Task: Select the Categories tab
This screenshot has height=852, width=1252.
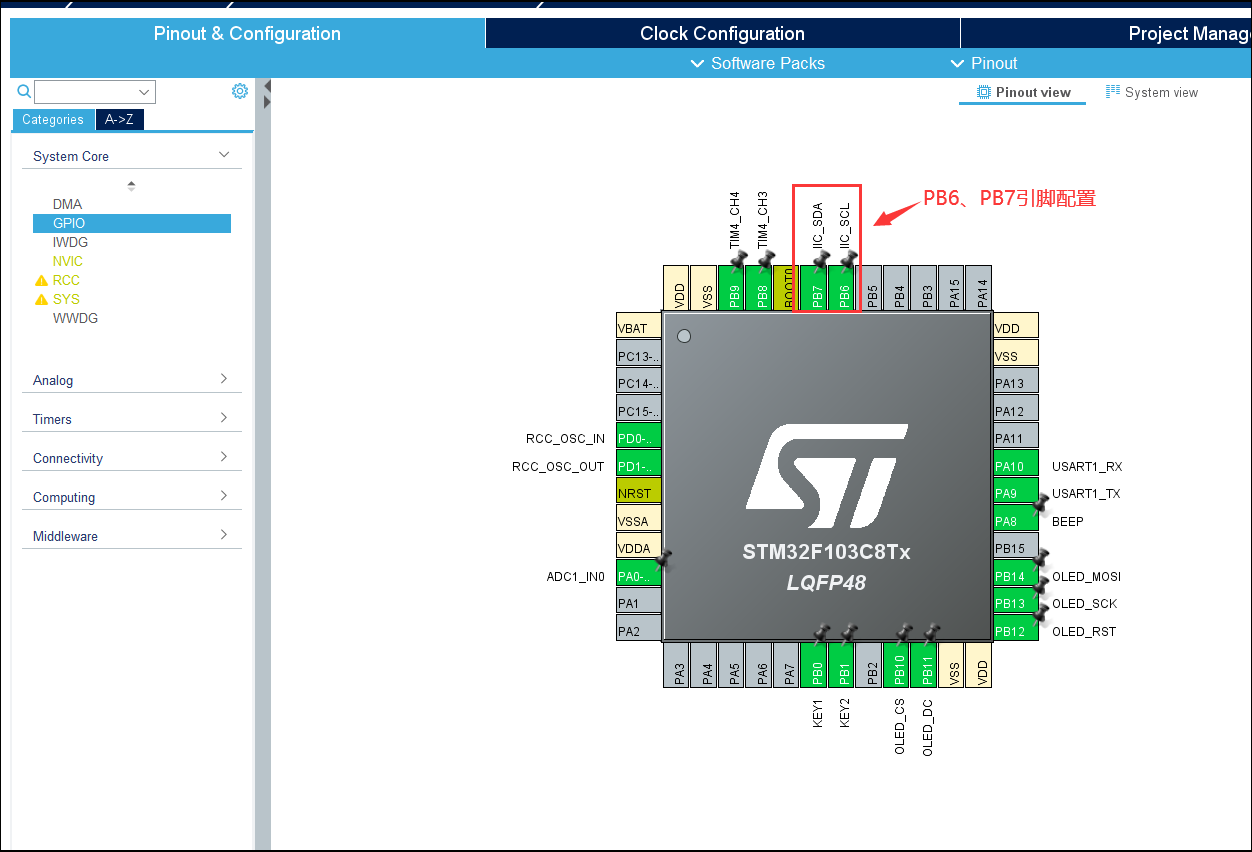Action: (53, 120)
